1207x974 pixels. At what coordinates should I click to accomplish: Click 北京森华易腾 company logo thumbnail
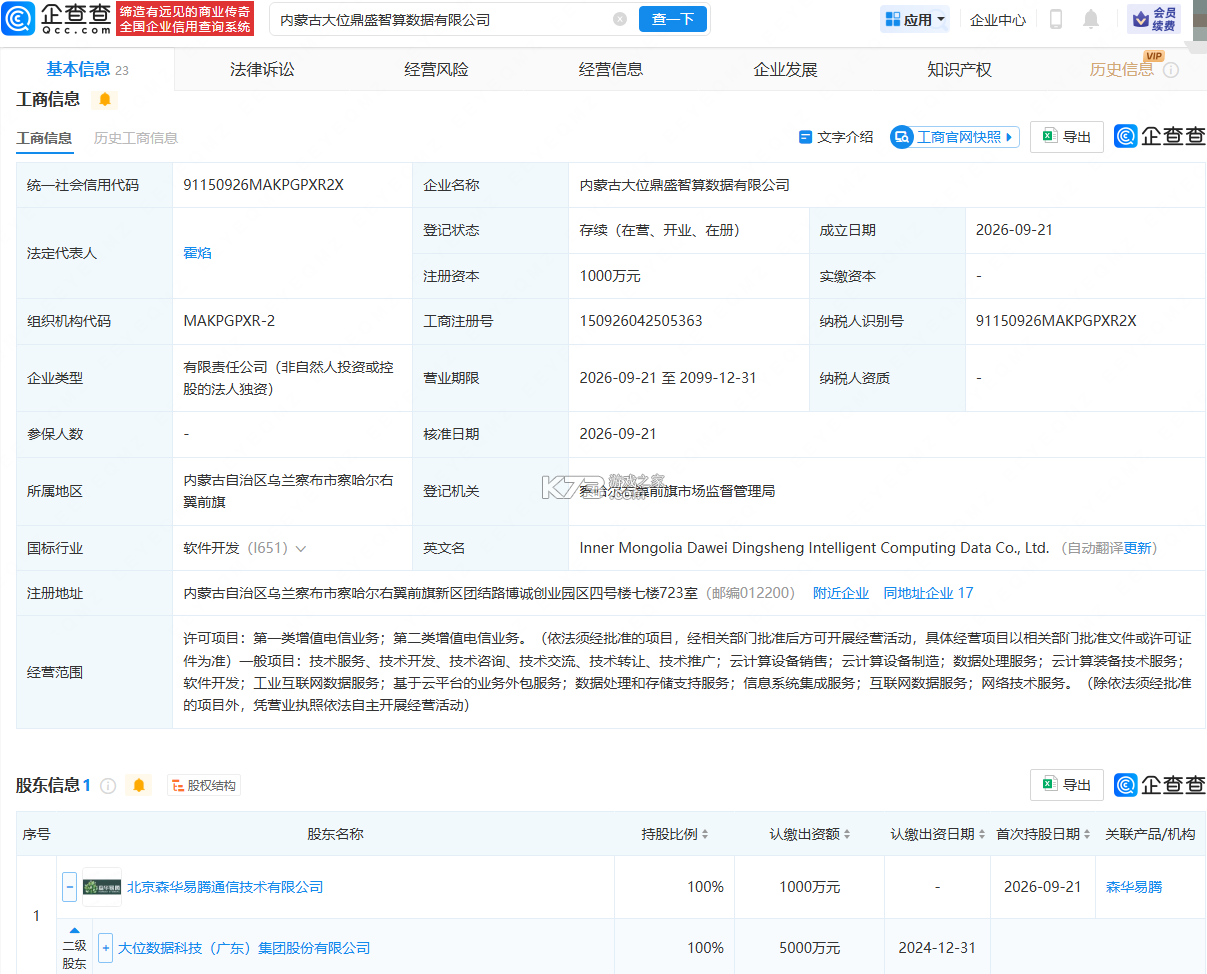(x=102, y=887)
